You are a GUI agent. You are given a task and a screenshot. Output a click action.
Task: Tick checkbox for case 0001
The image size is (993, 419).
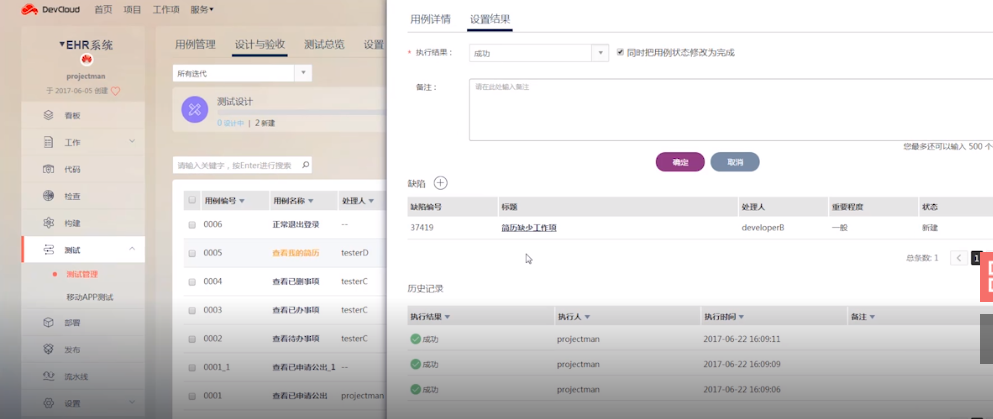(x=192, y=396)
